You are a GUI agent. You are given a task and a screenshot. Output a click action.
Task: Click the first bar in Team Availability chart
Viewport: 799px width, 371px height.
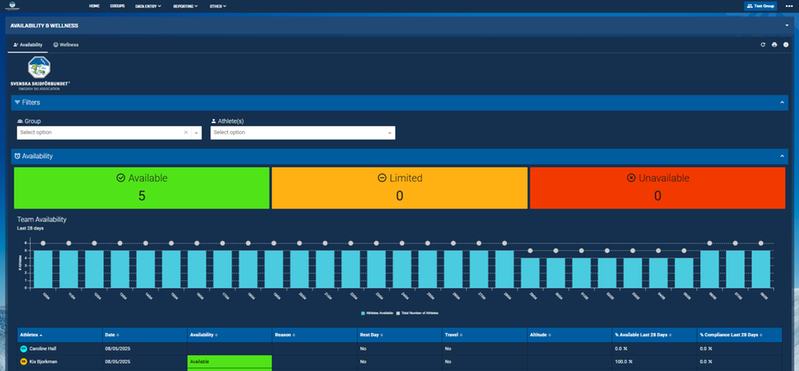pos(43,269)
